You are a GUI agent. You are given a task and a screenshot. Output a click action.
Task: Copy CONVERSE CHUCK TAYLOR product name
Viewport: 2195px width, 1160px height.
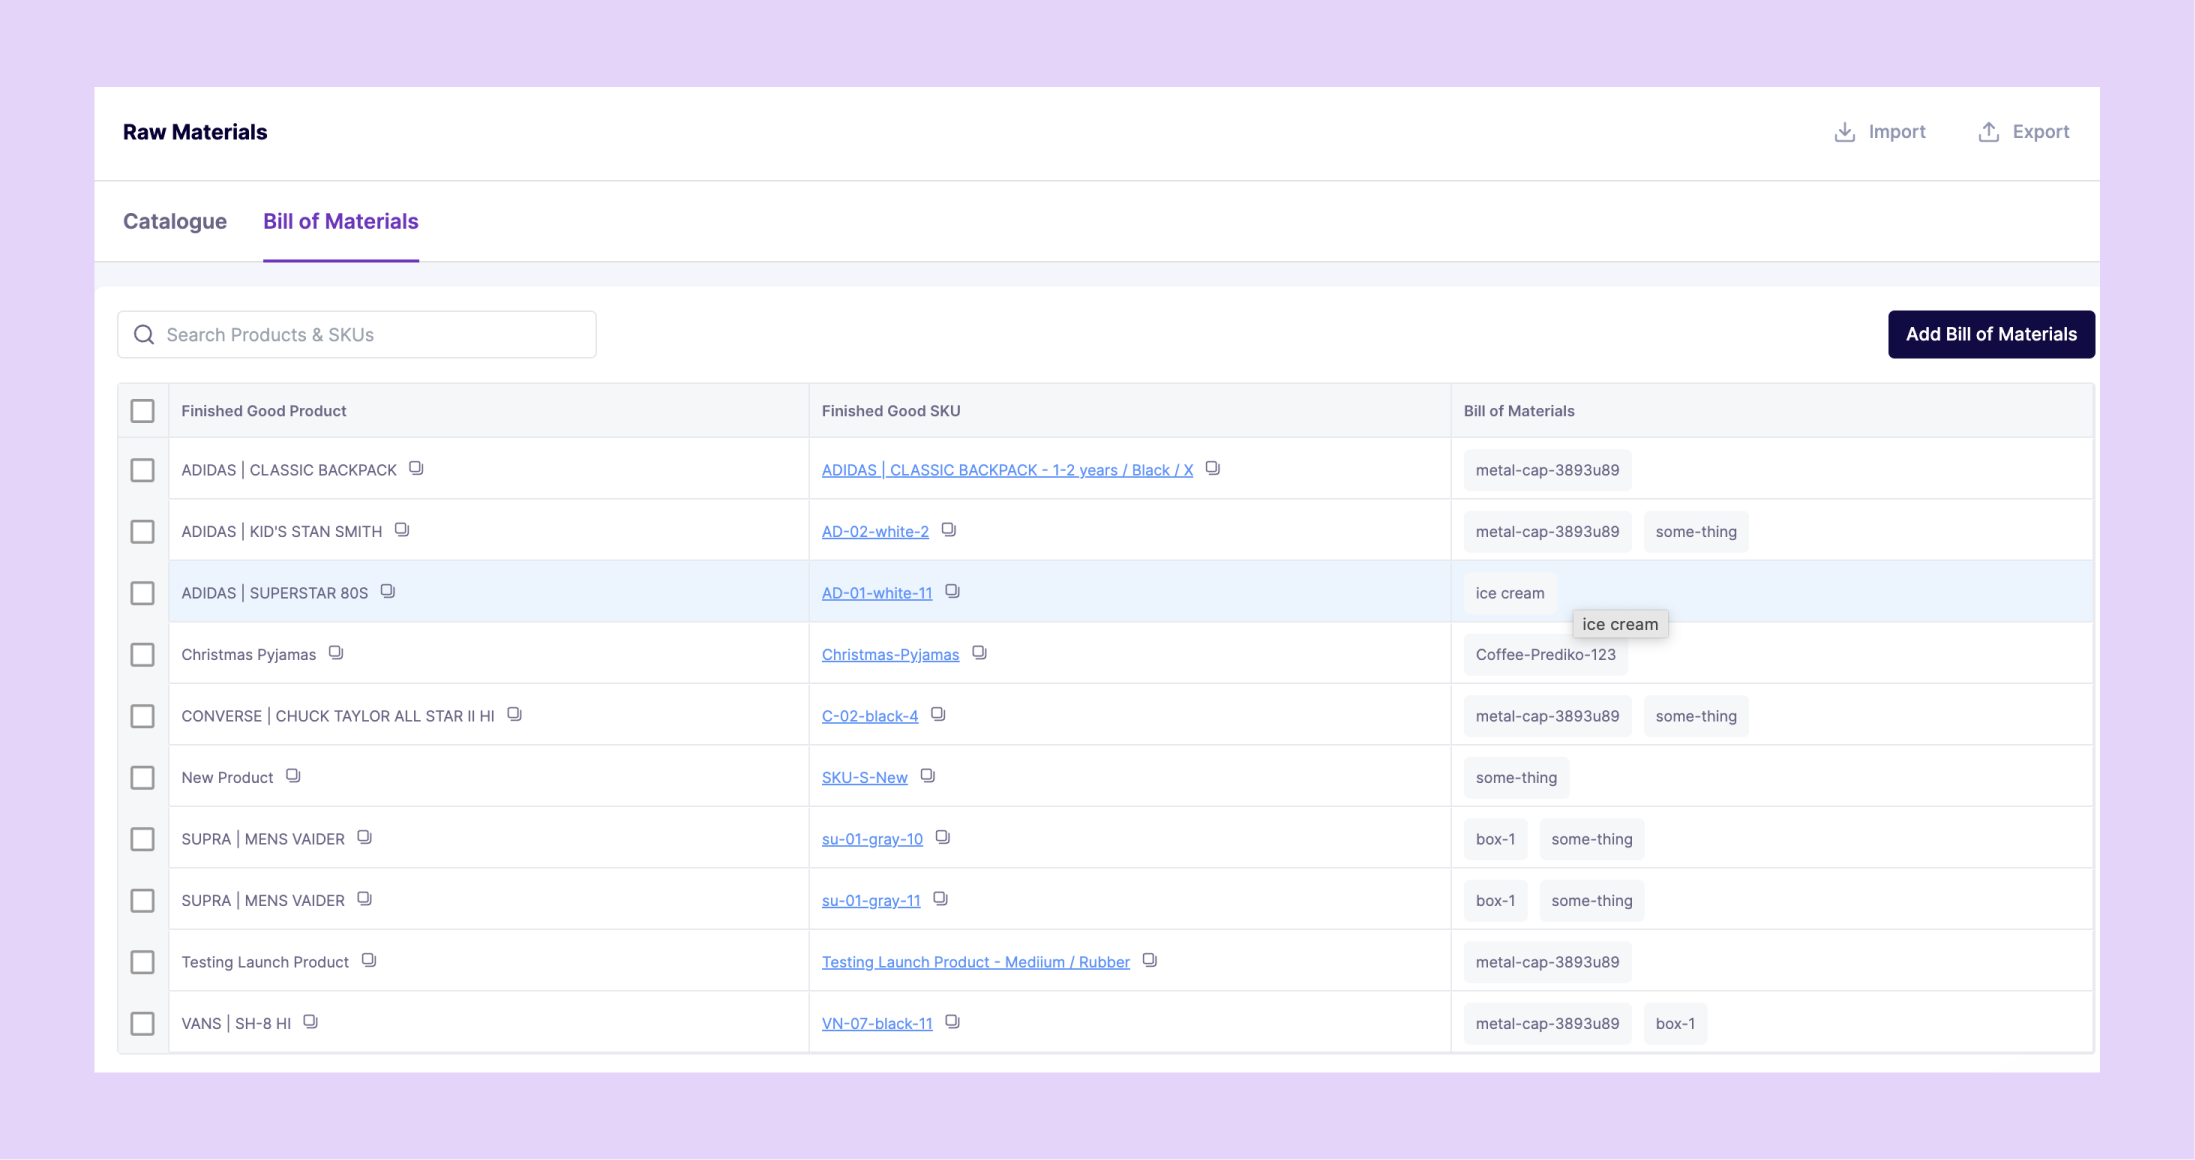click(x=514, y=714)
